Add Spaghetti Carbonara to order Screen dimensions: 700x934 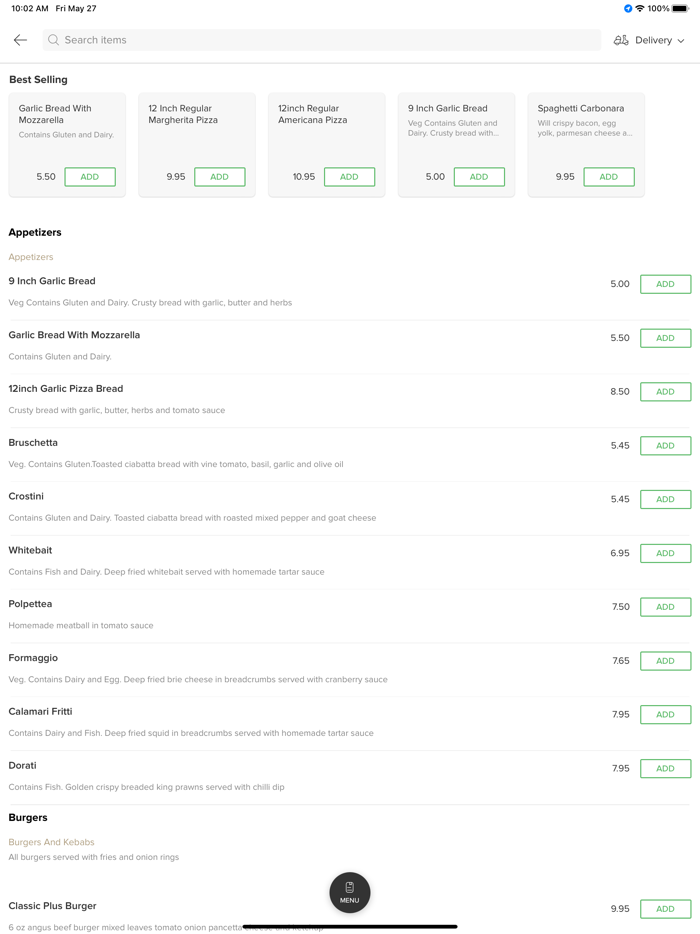608,177
